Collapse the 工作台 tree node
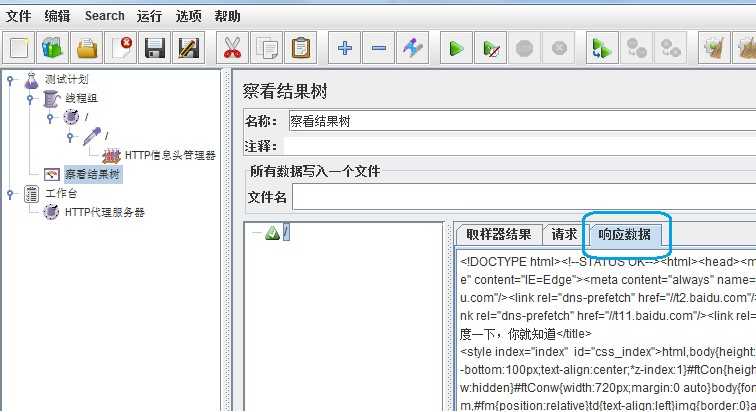The image size is (756, 412). click(10, 194)
